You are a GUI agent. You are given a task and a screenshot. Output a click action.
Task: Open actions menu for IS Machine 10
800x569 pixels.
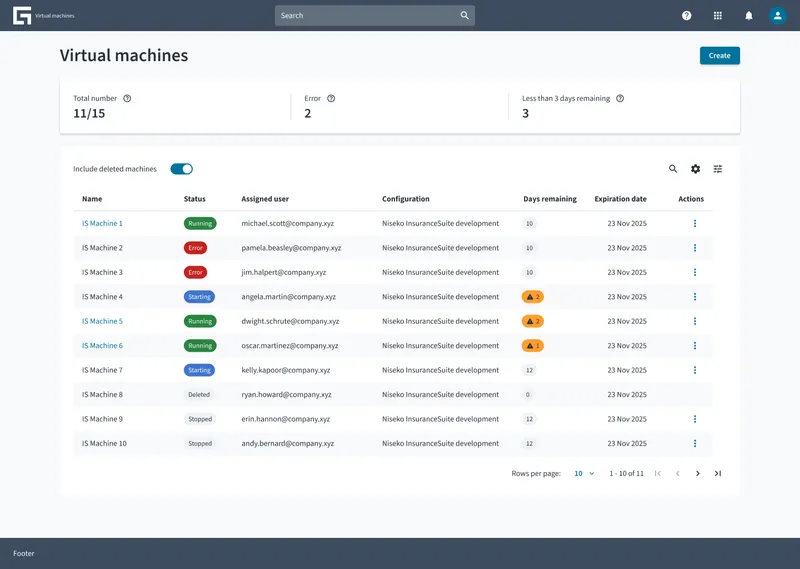click(694, 444)
